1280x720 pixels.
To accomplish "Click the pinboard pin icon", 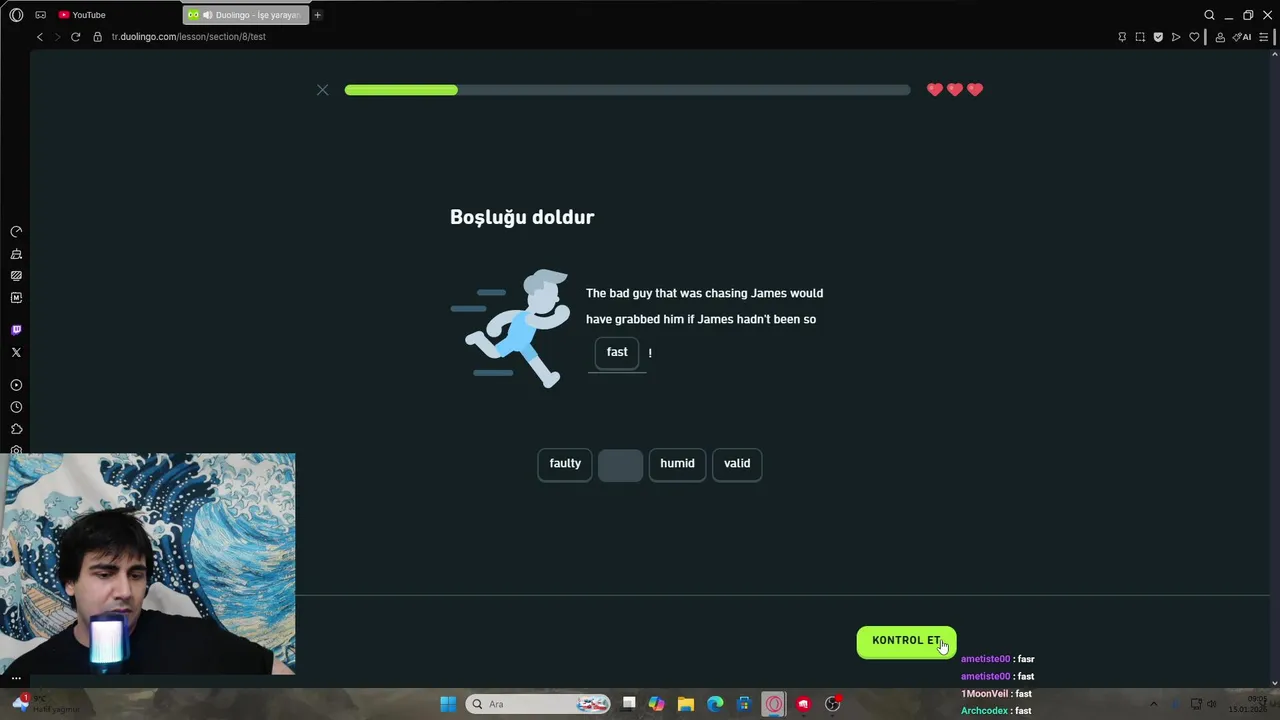I will (1122, 37).
